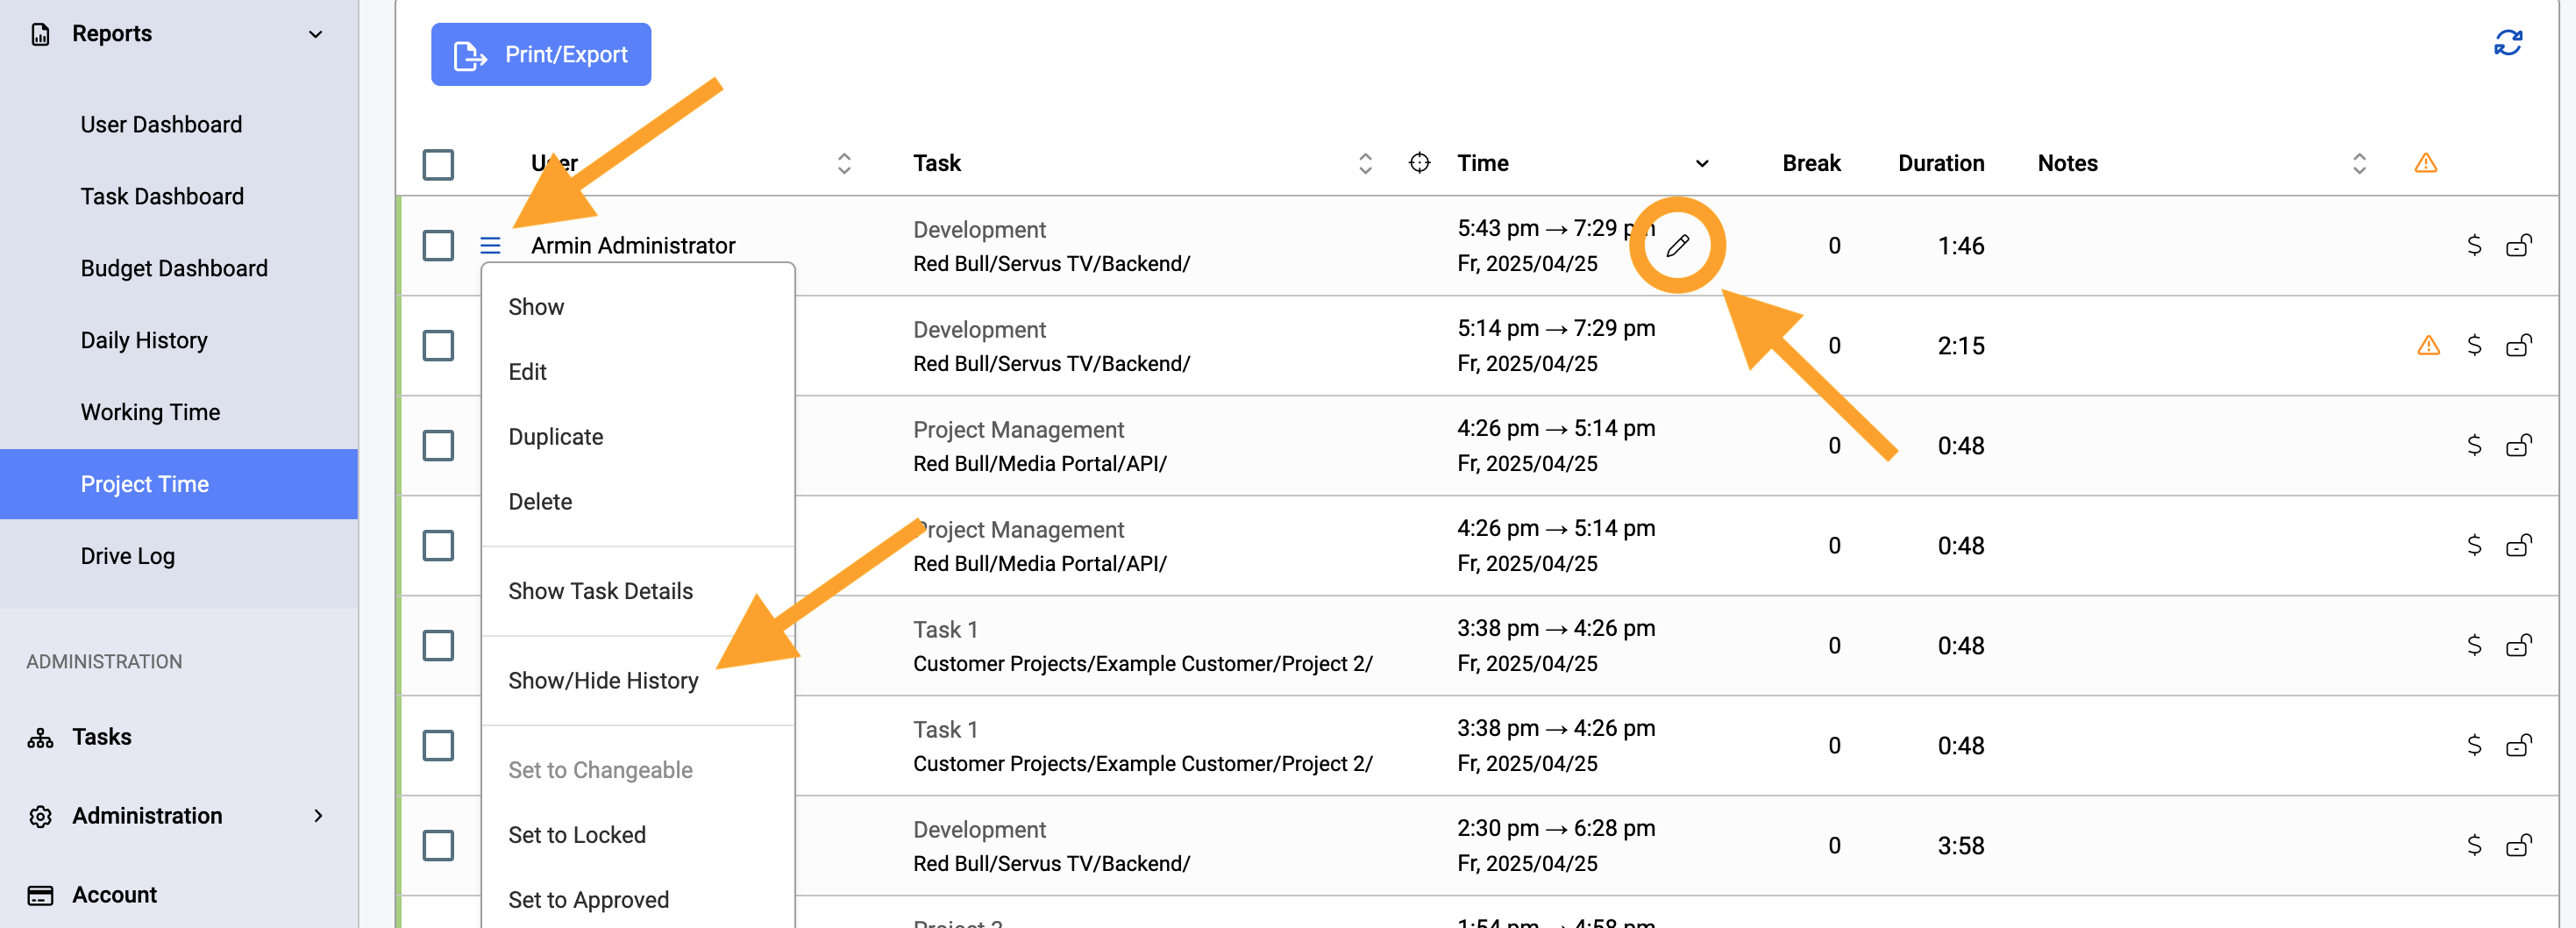This screenshot has width=2576, height=928.
Task: Click lock icon on the 1:46 duration row
Action: (x=2518, y=245)
